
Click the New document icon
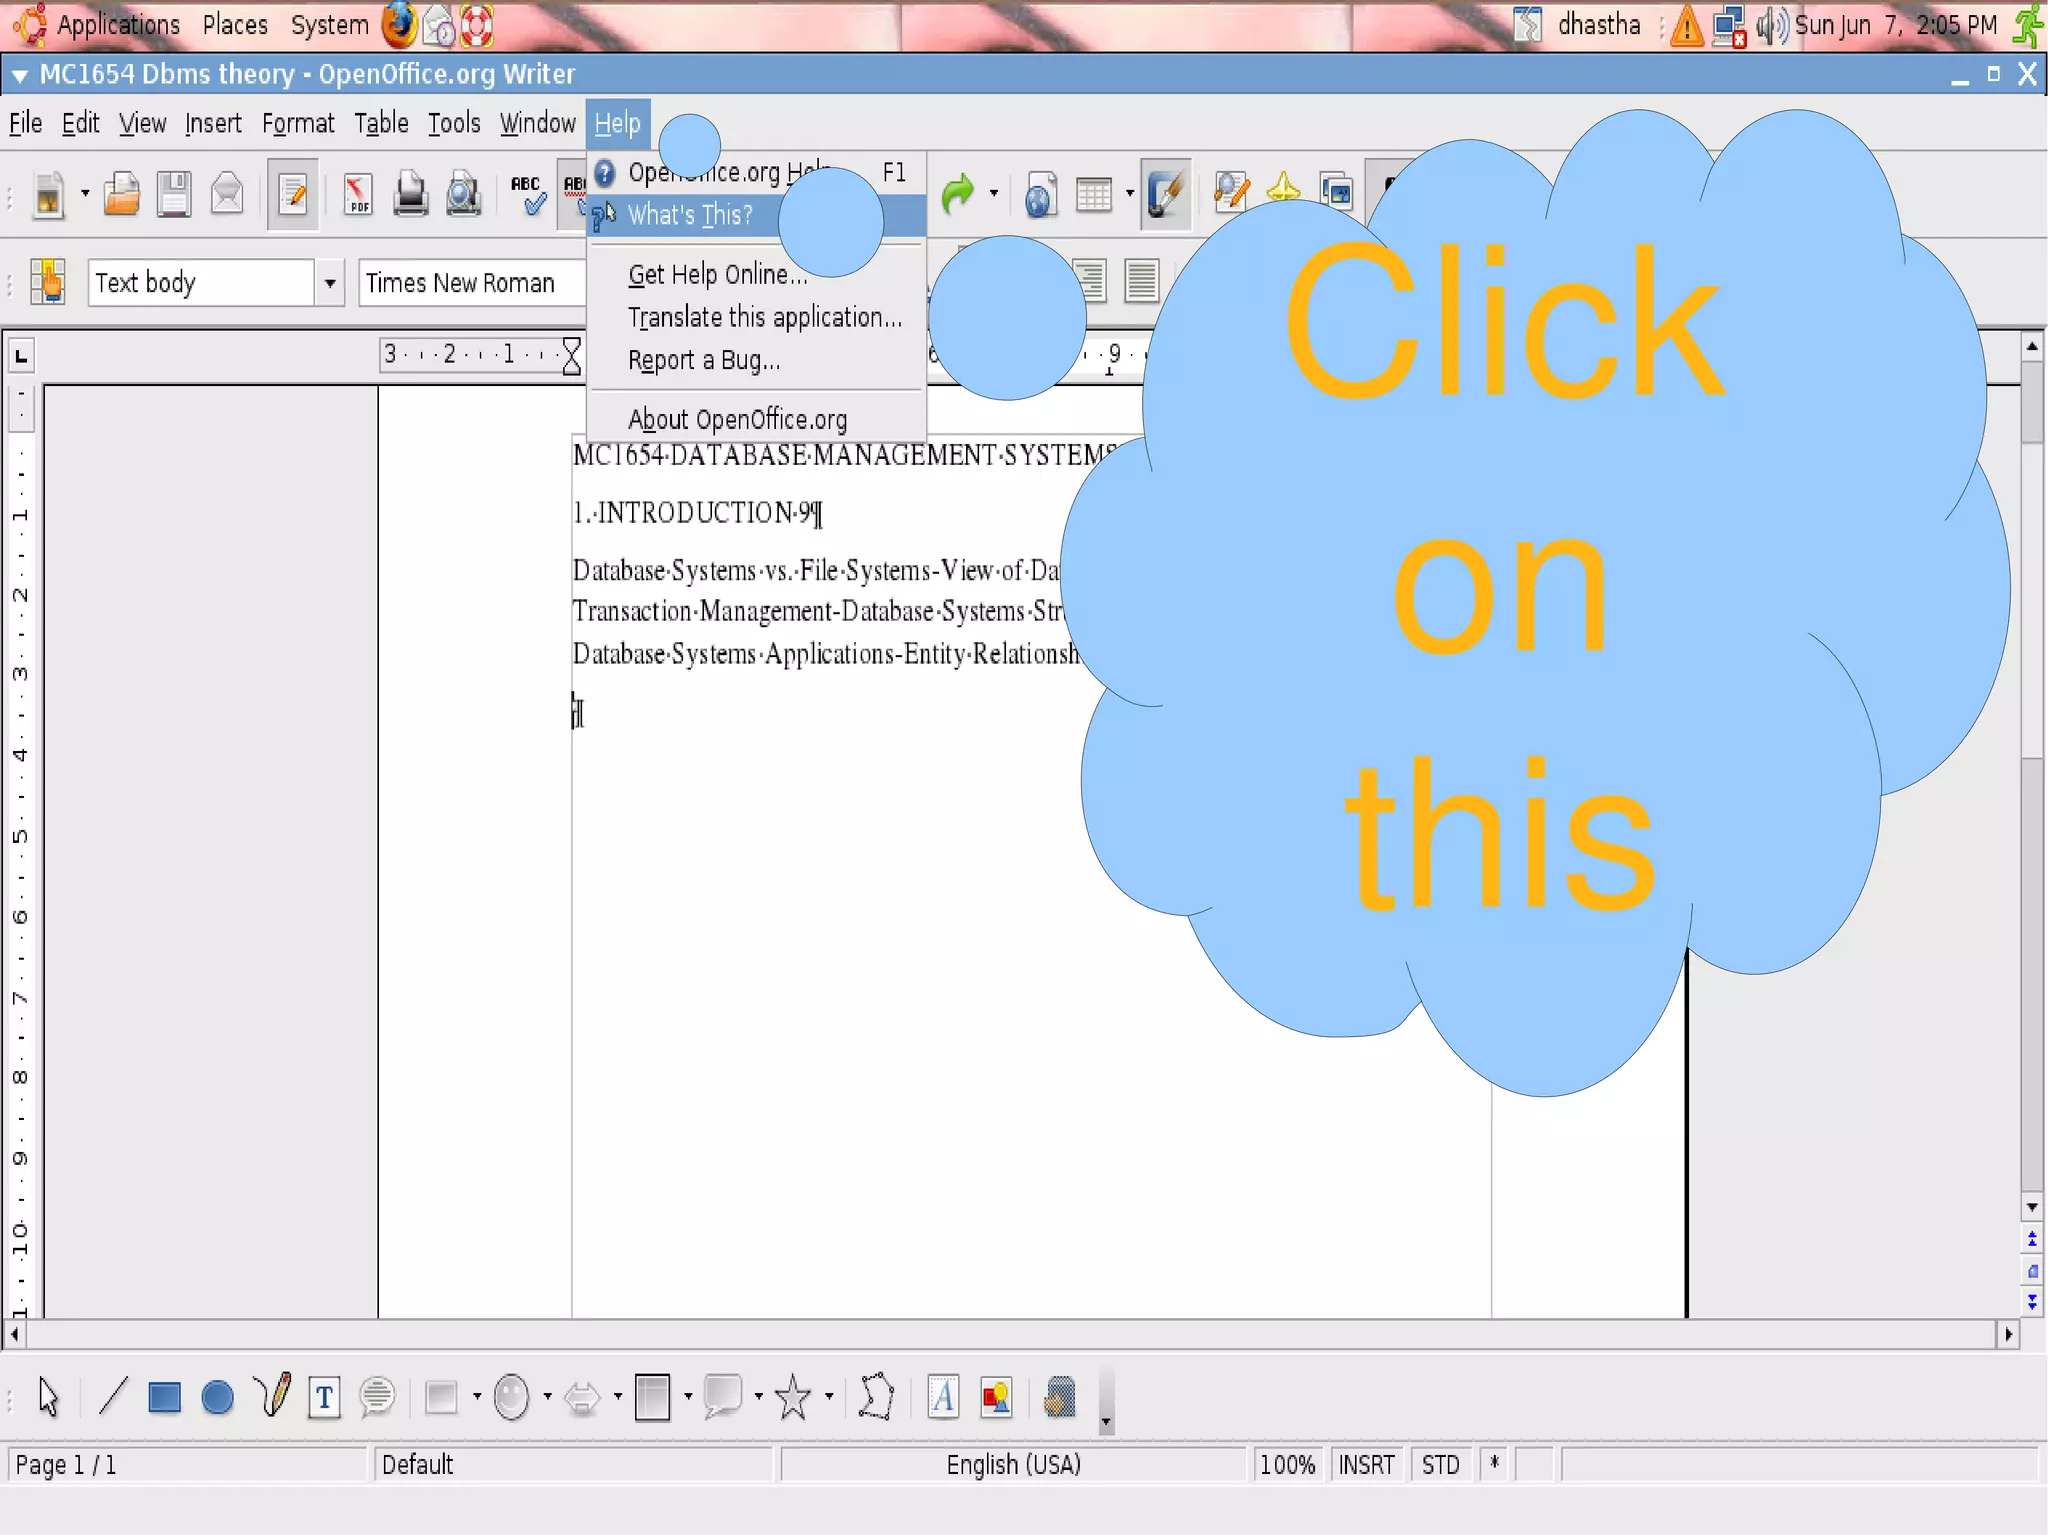(x=47, y=194)
